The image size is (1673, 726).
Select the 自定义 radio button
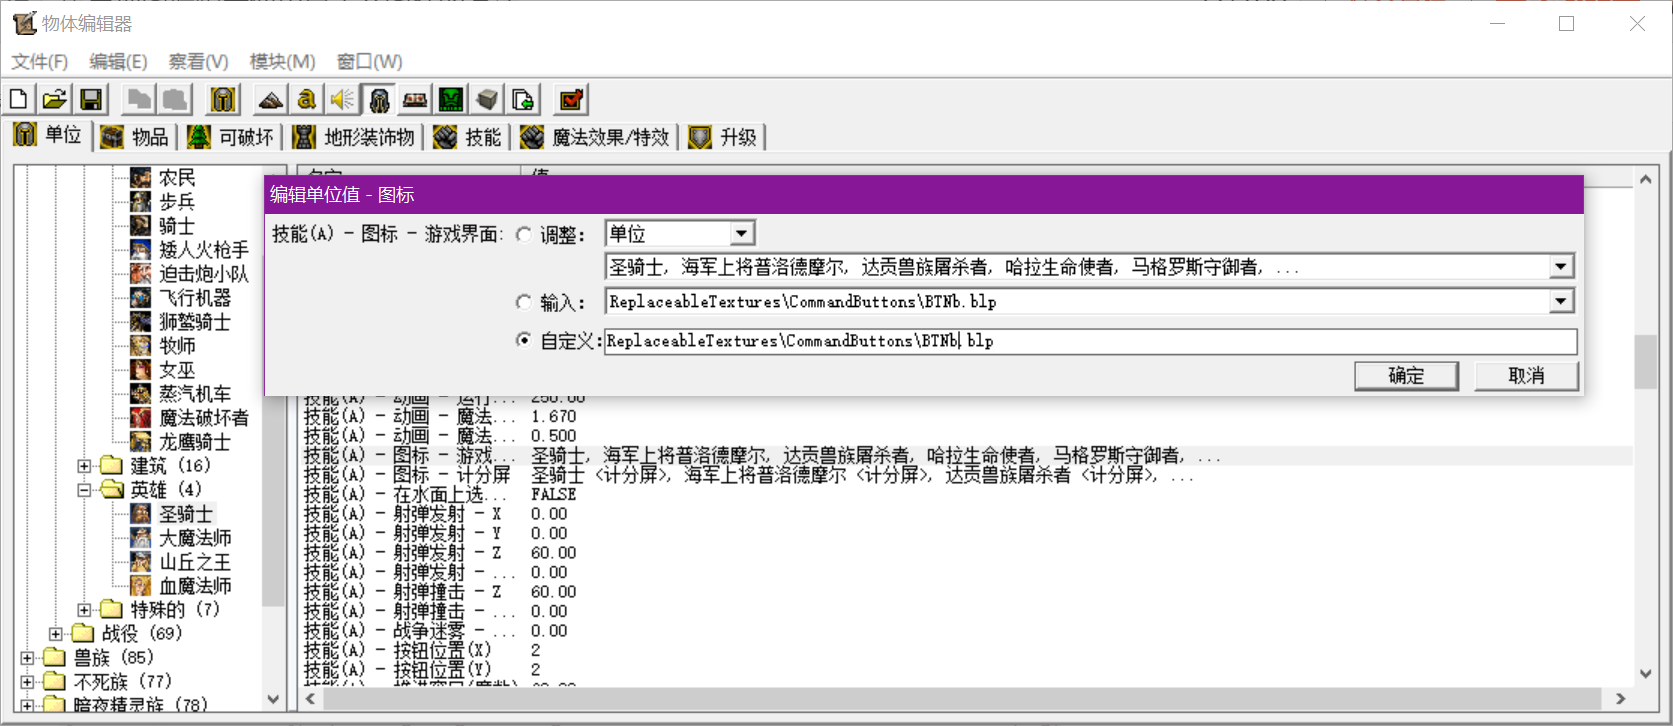524,341
